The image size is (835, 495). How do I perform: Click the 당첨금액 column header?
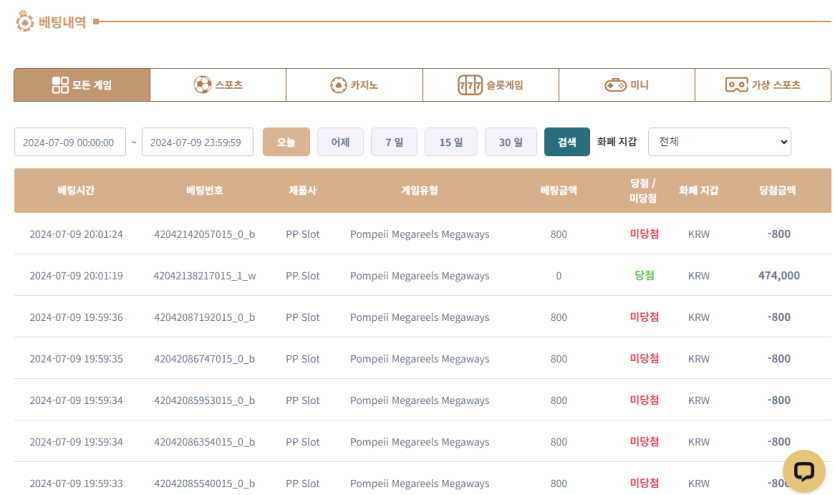(x=777, y=191)
